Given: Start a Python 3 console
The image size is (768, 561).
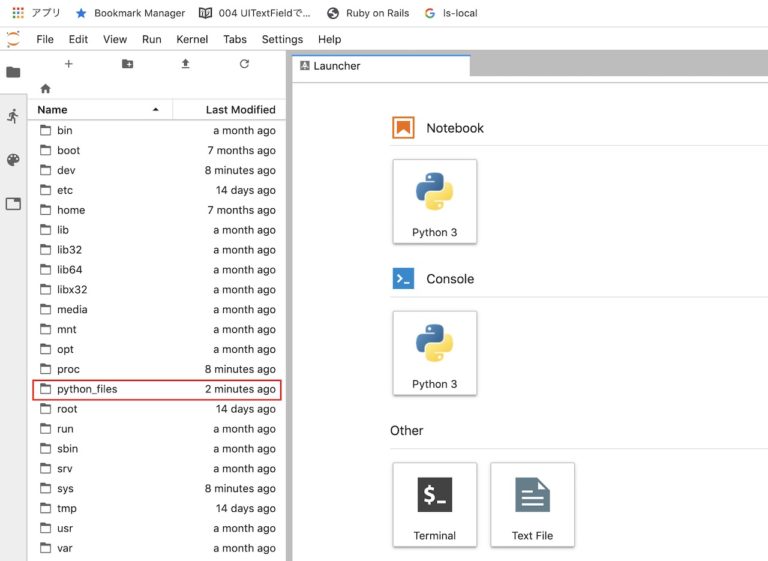Looking at the screenshot, I should coord(434,352).
